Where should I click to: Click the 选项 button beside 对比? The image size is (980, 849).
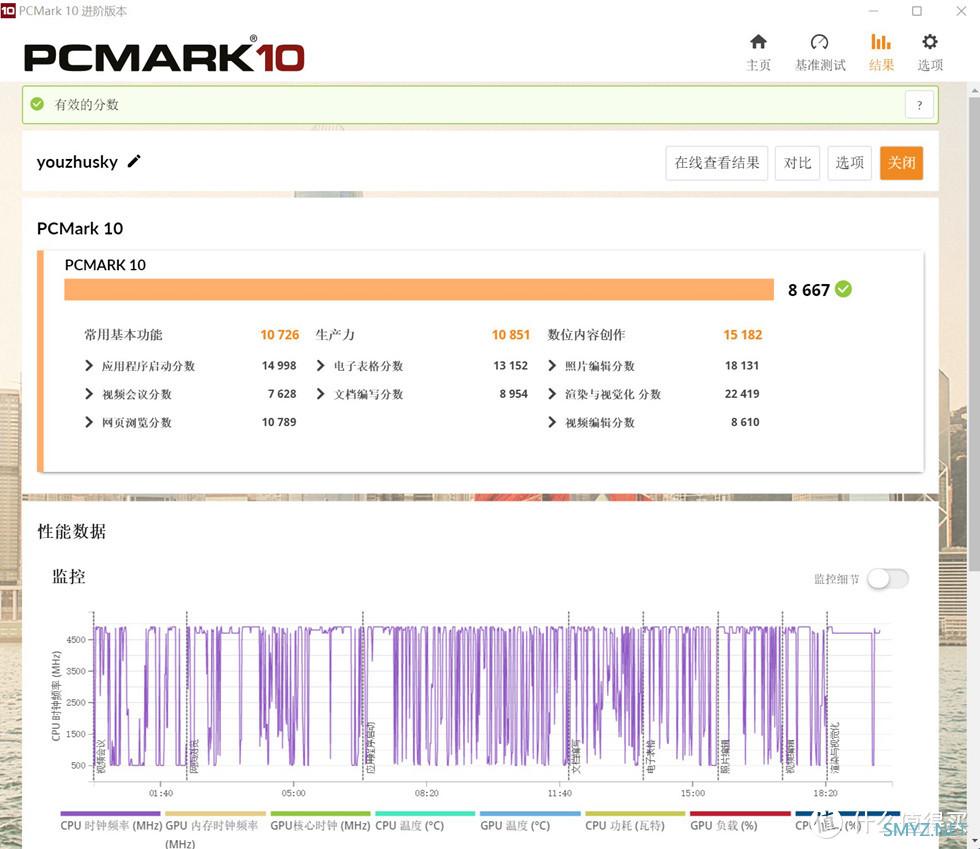(849, 163)
